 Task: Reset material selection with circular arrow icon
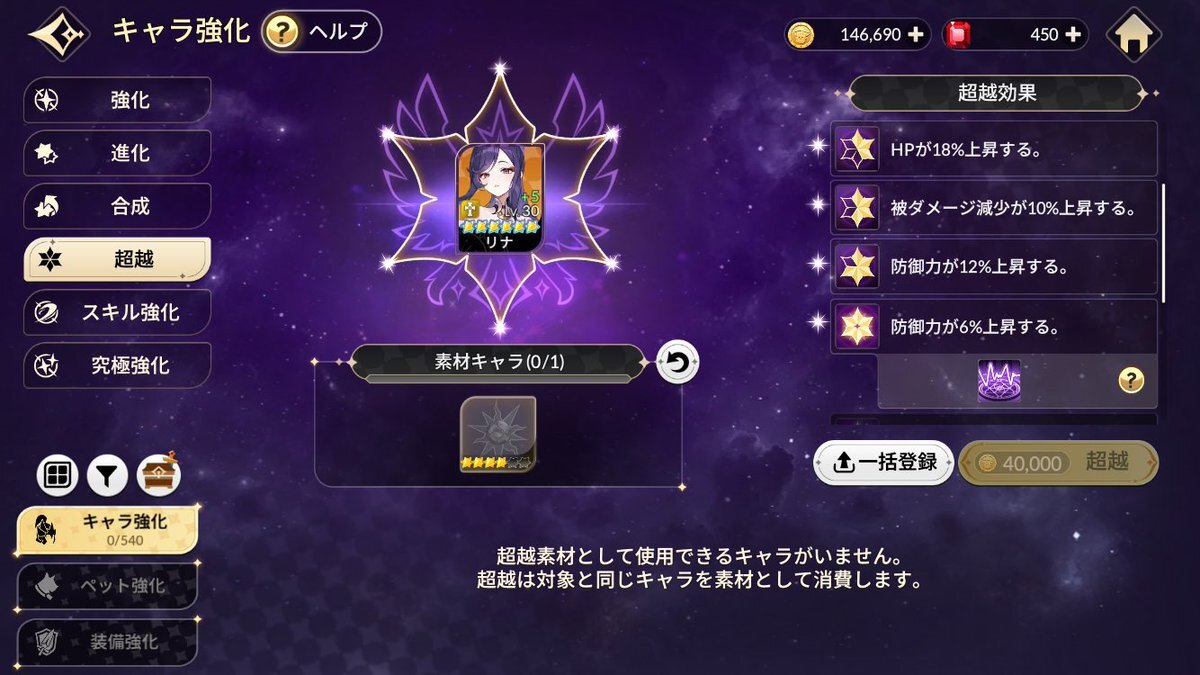677,363
